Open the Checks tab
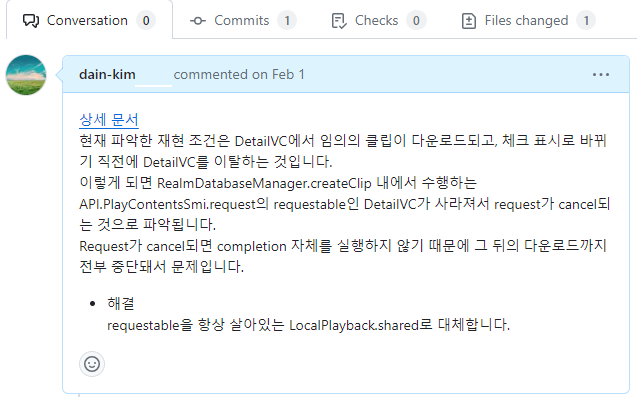This screenshot has height=397, width=637. (378, 20)
